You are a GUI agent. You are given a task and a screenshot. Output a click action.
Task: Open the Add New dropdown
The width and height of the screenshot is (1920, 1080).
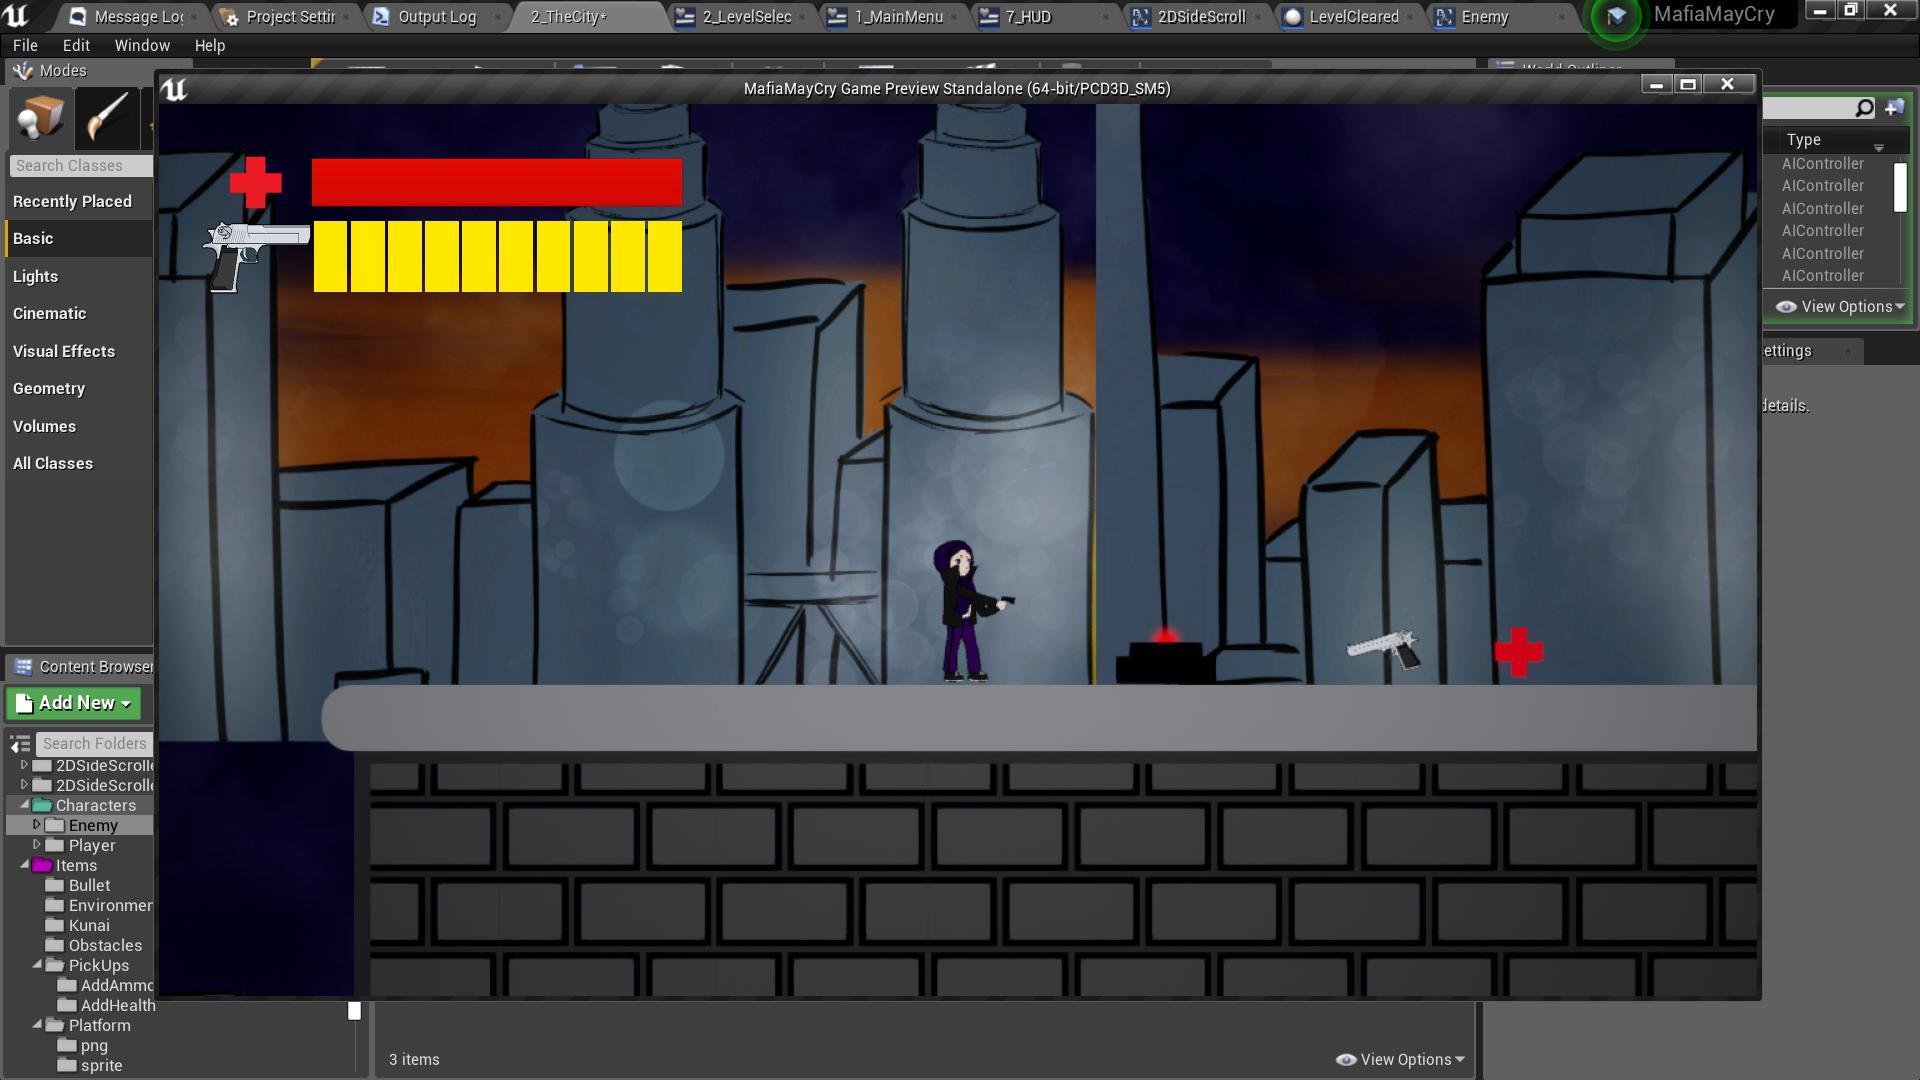(x=74, y=704)
